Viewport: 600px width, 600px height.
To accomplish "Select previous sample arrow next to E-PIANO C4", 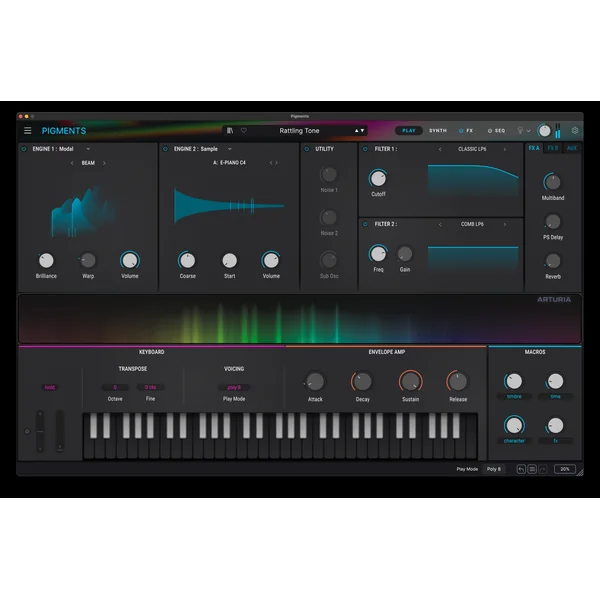I will click(x=271, y=163).
